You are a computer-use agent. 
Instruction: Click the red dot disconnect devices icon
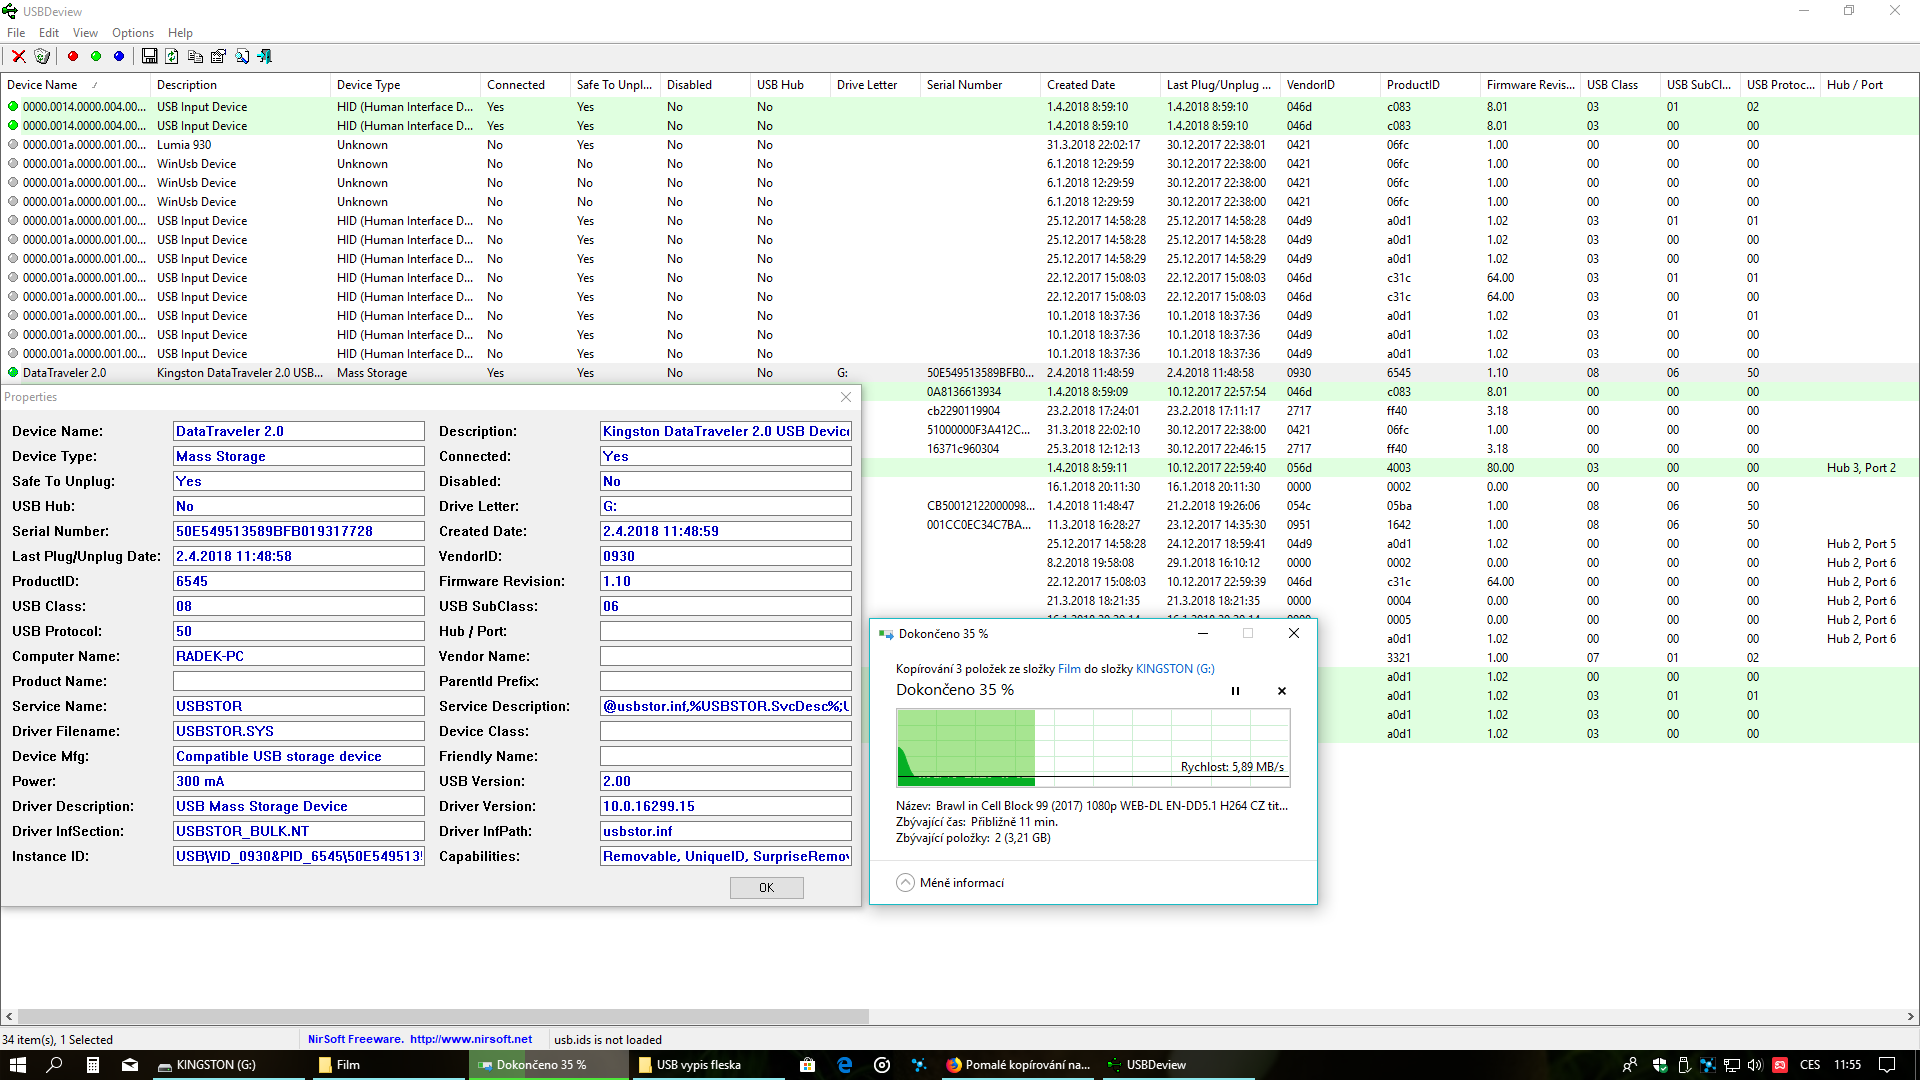tap(73, 56)
